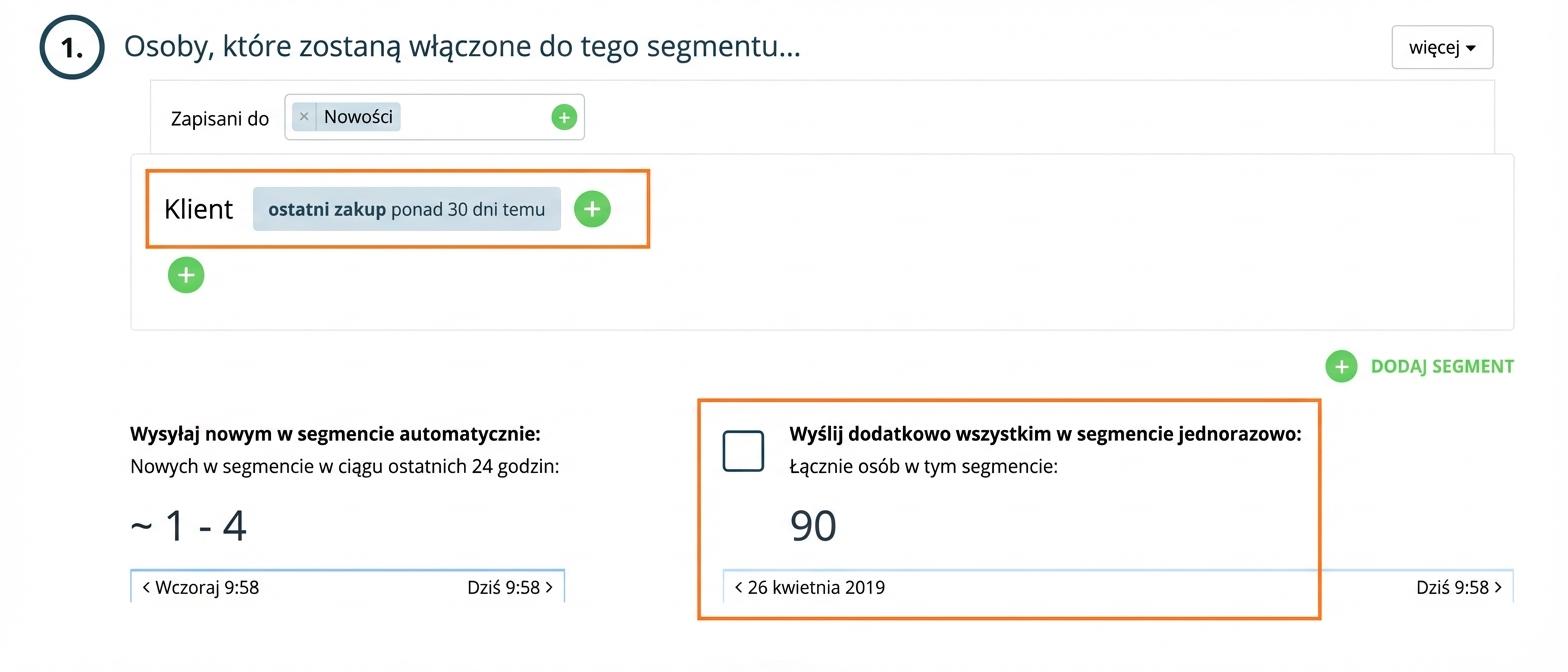Select the Nowości list tag

[357, 117]
